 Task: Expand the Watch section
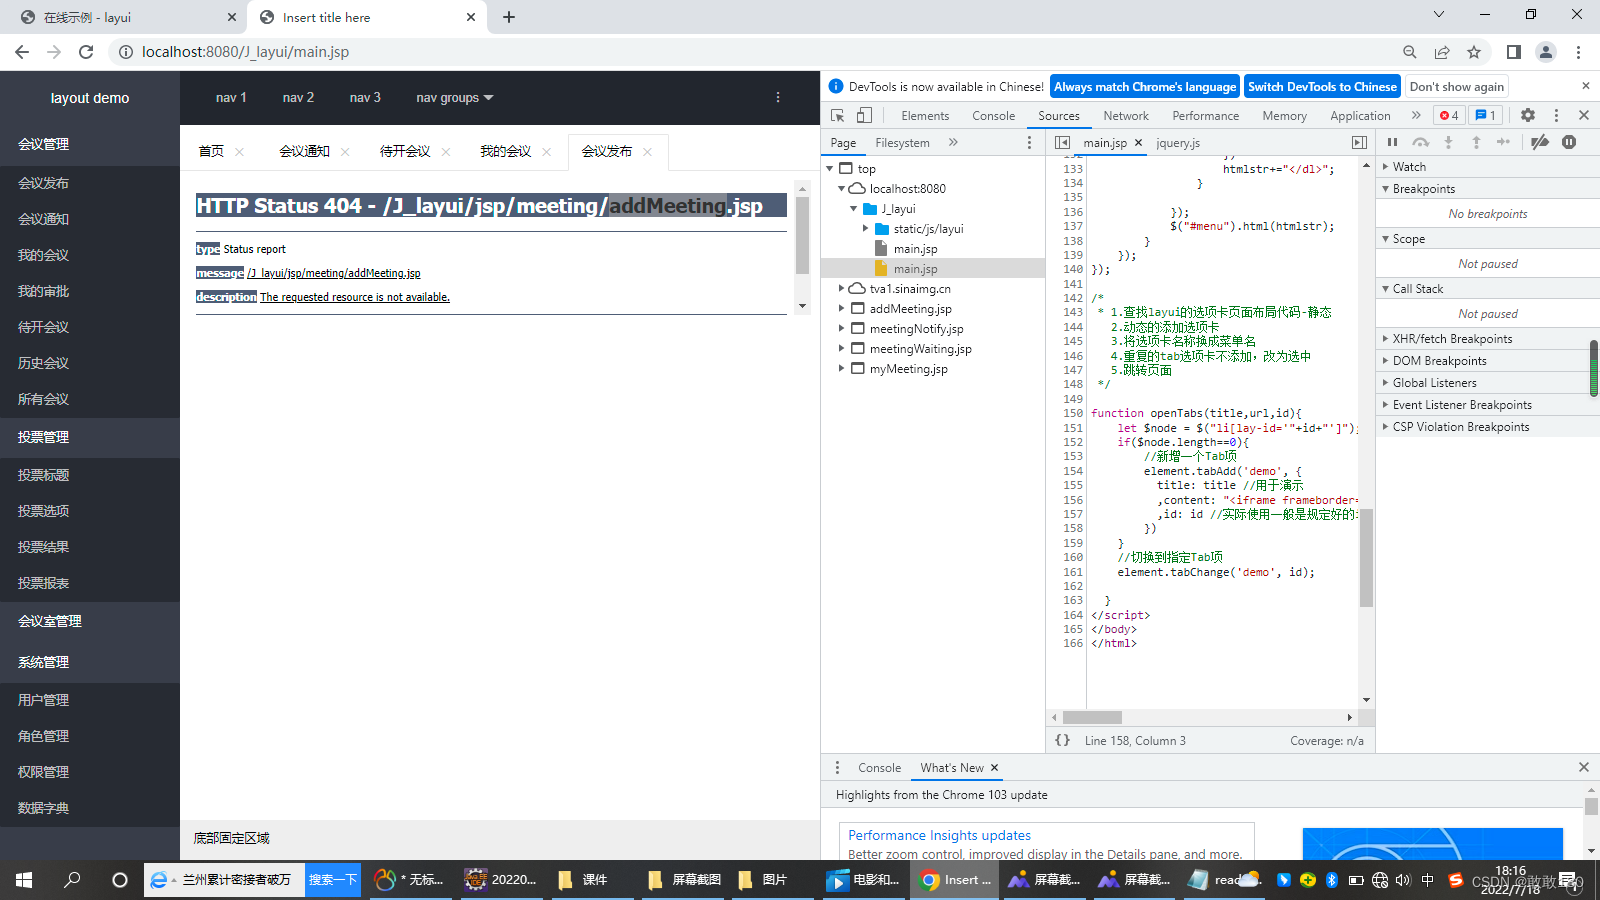1488,167
